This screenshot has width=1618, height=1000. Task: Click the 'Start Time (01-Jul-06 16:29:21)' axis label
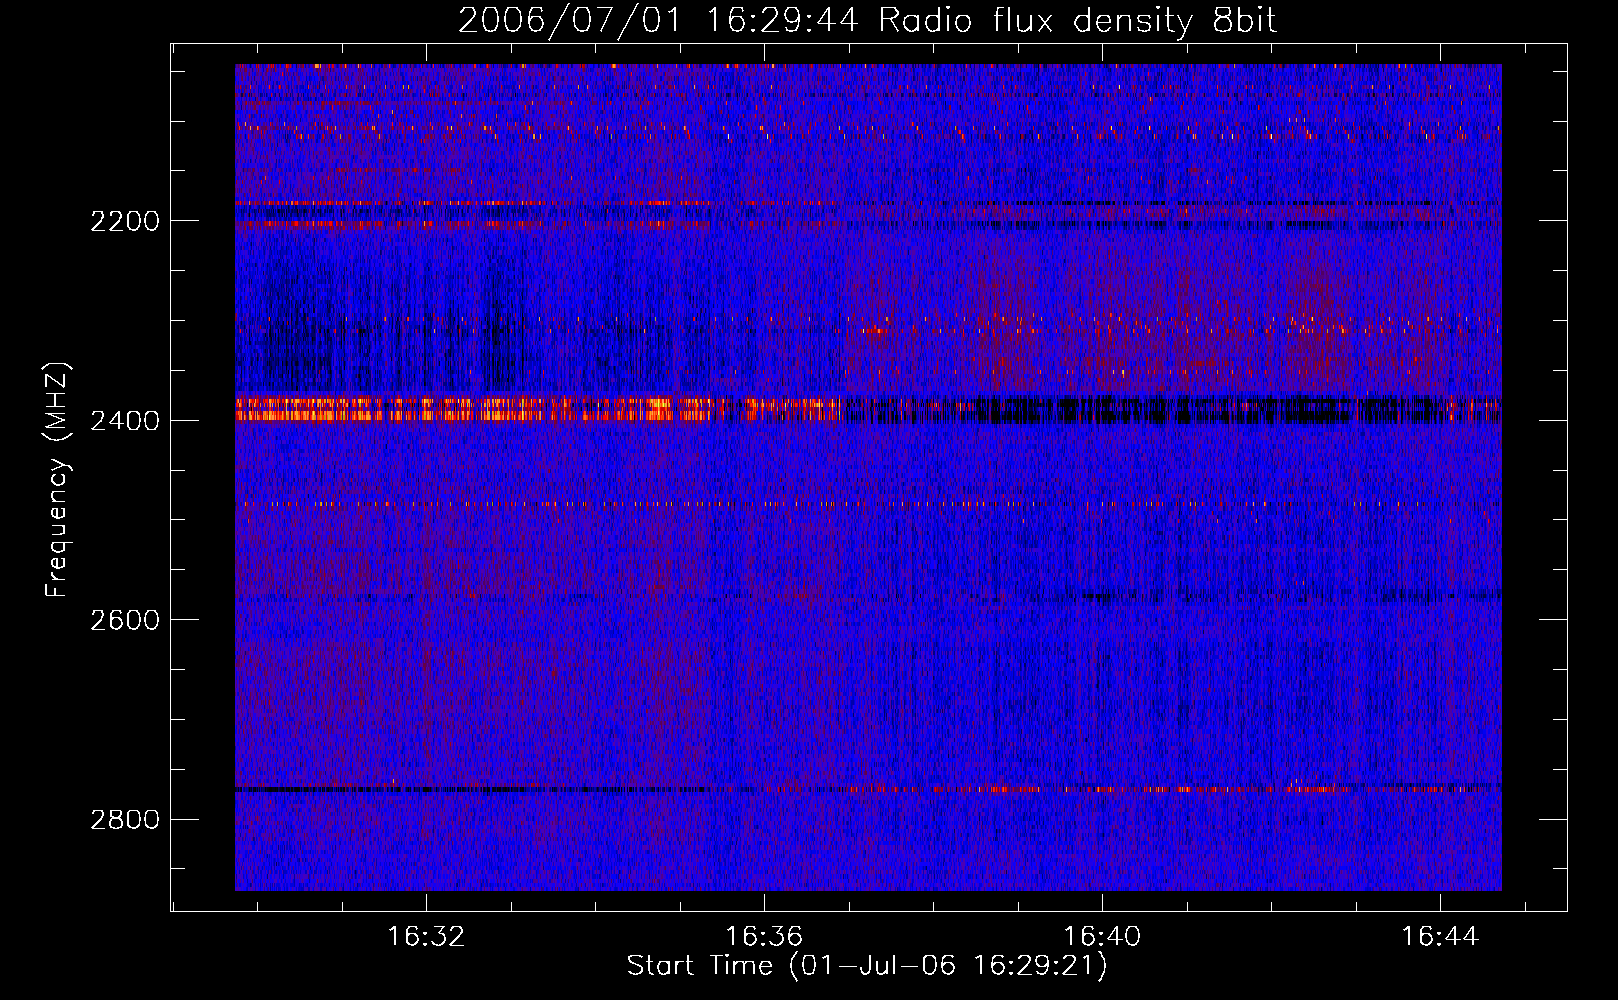(x=867, y=966)
